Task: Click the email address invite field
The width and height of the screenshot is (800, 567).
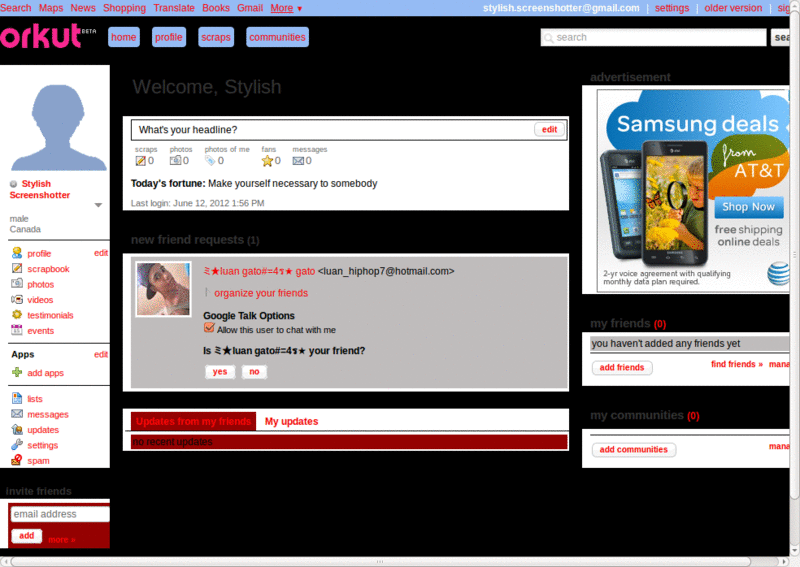Action: [x=60, y=514]
